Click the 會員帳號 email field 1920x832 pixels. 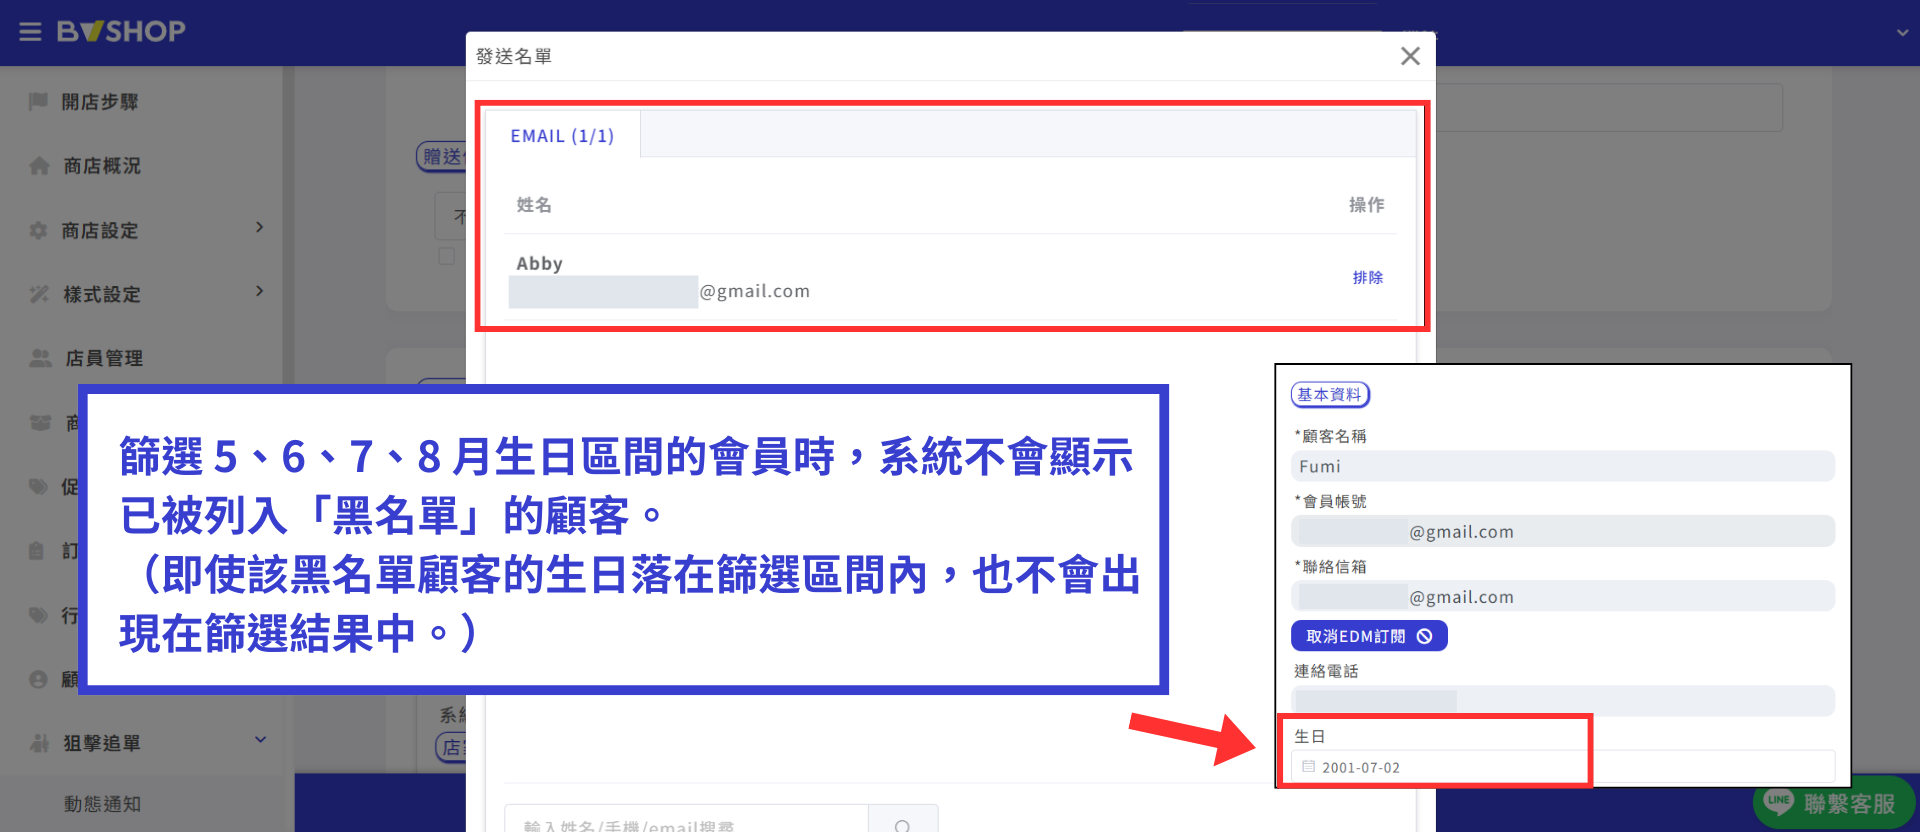[1562, 531]
